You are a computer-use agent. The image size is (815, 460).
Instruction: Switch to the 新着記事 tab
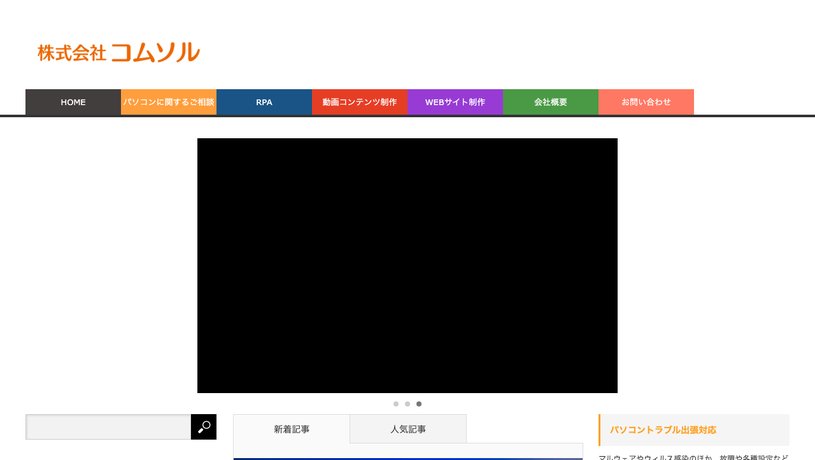coord(292,429)
